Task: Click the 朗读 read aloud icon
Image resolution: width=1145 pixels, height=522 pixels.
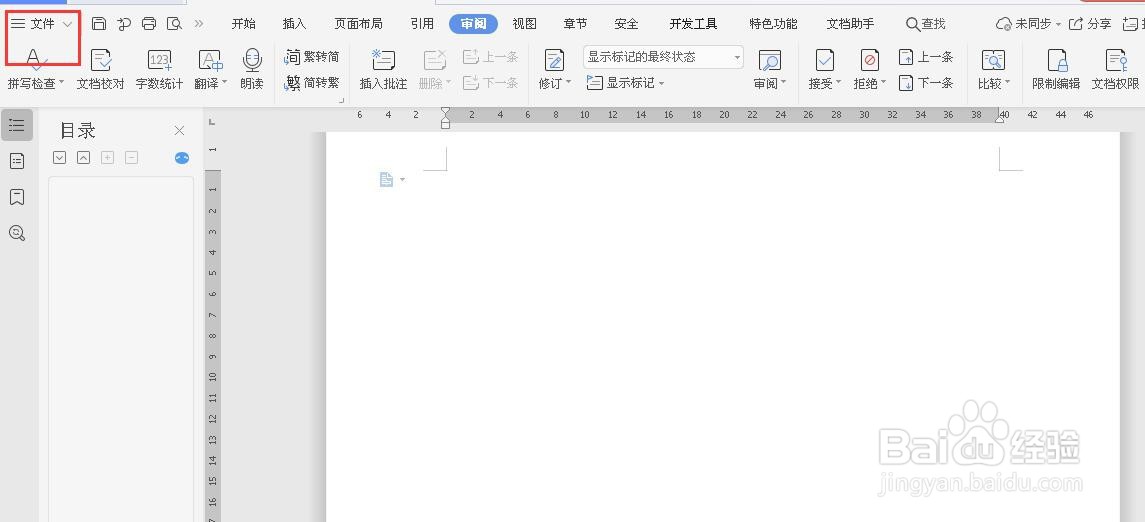Action: [252, 60]
